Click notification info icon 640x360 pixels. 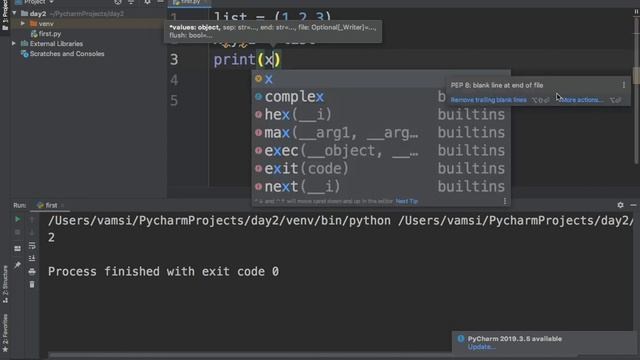[x=461, y=338]
